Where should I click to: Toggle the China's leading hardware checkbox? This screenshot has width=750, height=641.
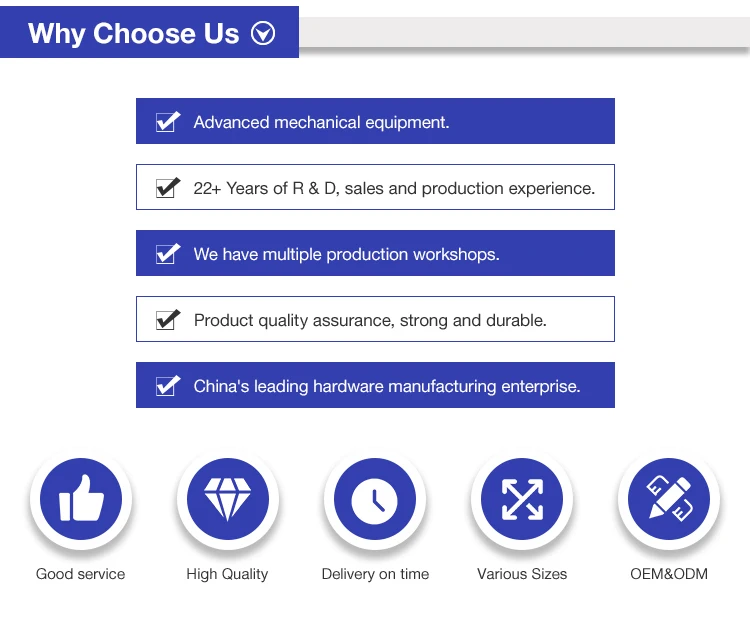pos(166,386)
